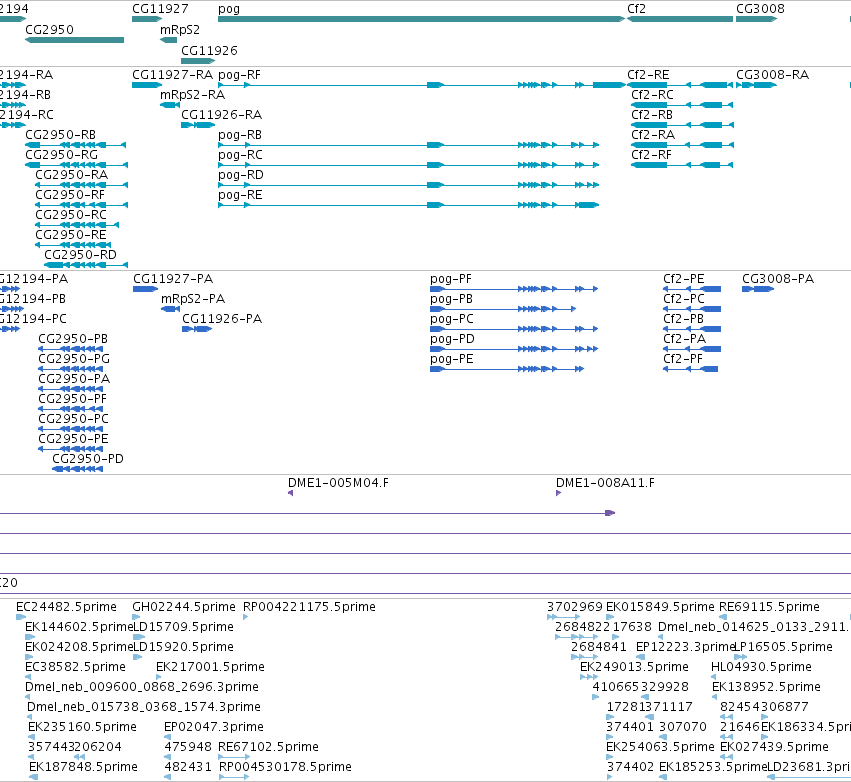Select EST label RE69115.5prime
Viewport: 851px width, 782px height.
[769, 607]
